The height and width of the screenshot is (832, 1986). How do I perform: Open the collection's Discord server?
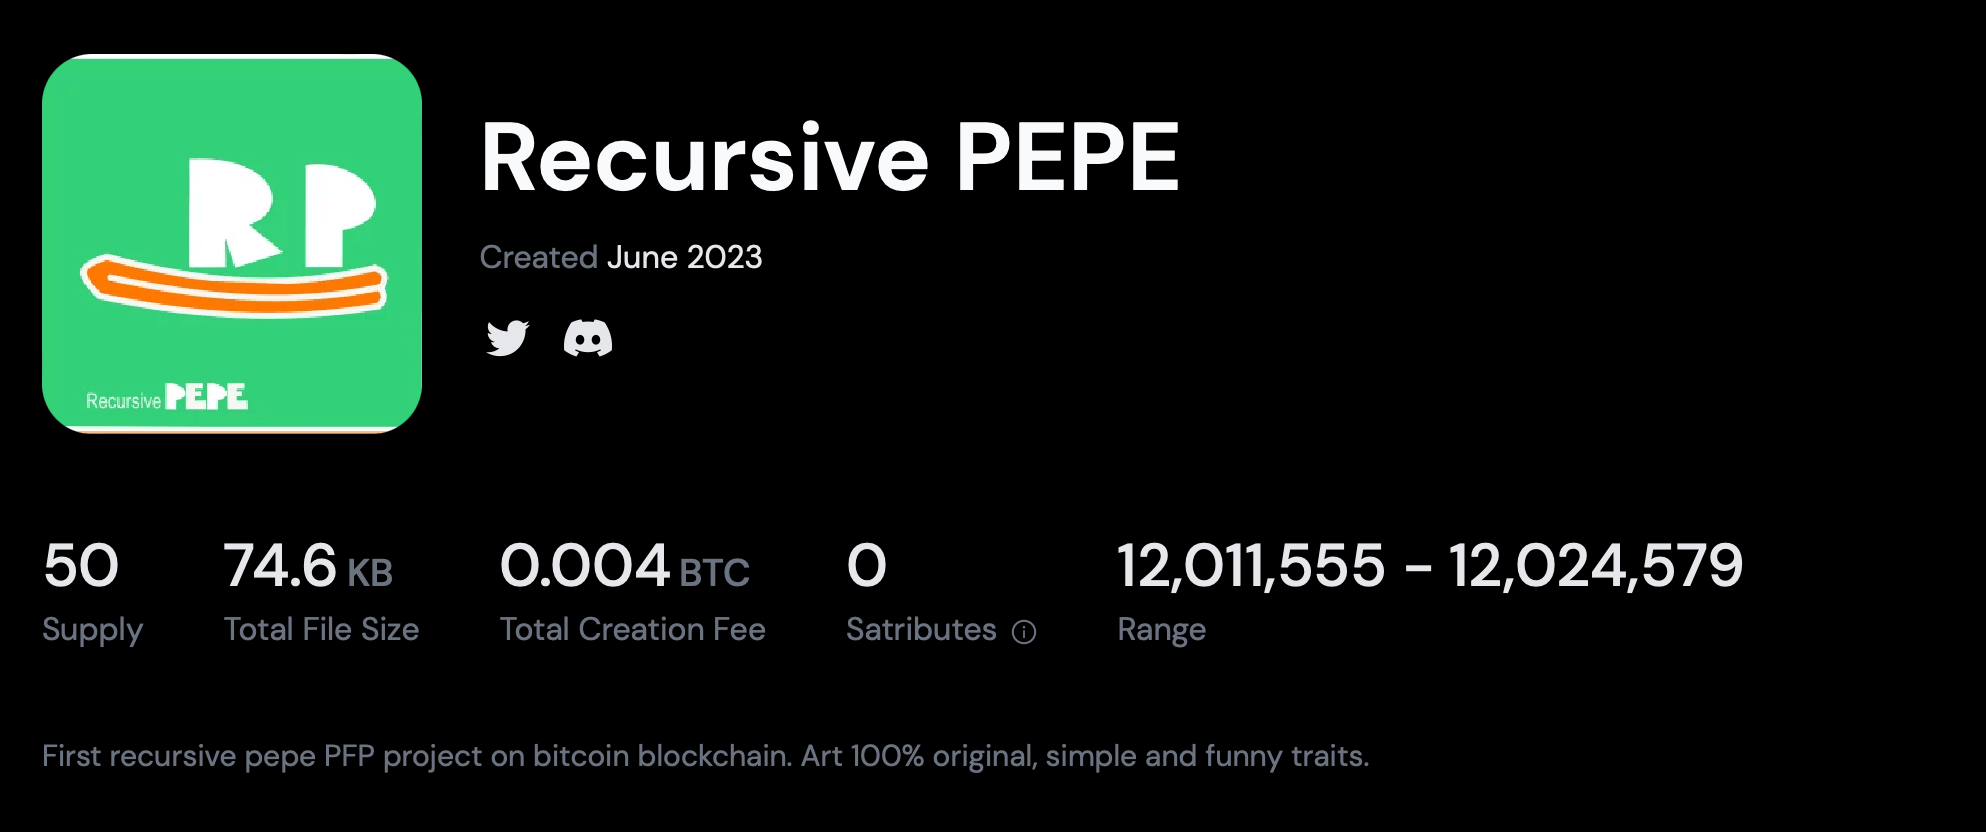(588, 338)
